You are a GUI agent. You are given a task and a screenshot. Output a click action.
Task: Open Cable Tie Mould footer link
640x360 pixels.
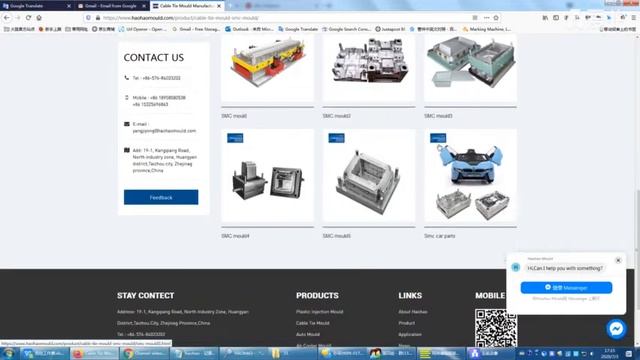coord(313,323)
